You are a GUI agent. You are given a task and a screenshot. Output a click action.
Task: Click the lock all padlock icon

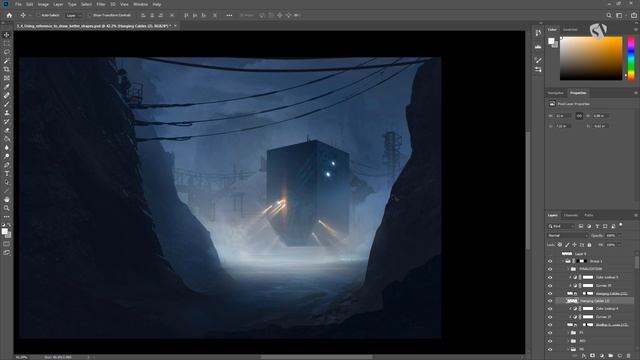click(589, 245)
